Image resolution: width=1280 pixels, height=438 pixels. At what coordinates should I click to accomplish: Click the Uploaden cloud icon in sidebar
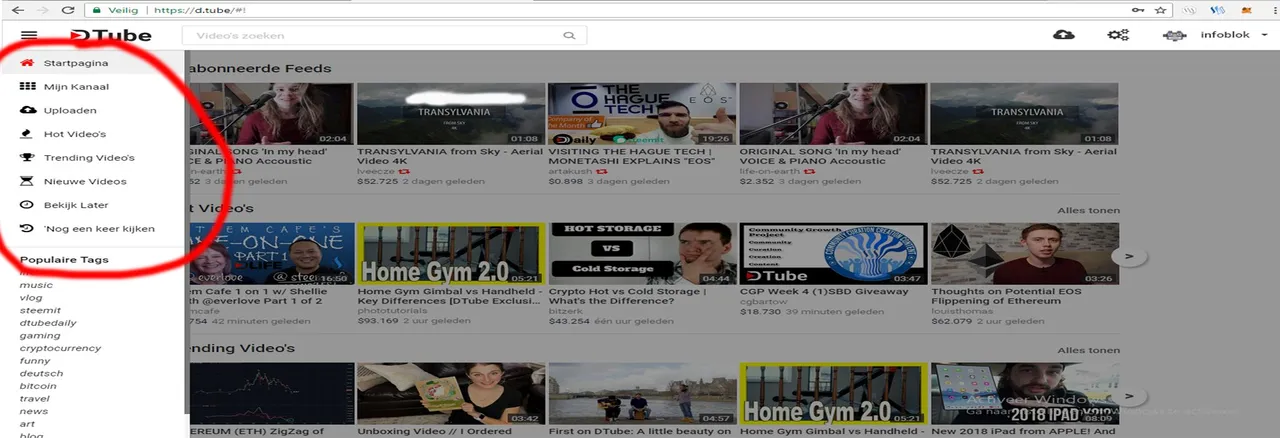coord(27,110)
